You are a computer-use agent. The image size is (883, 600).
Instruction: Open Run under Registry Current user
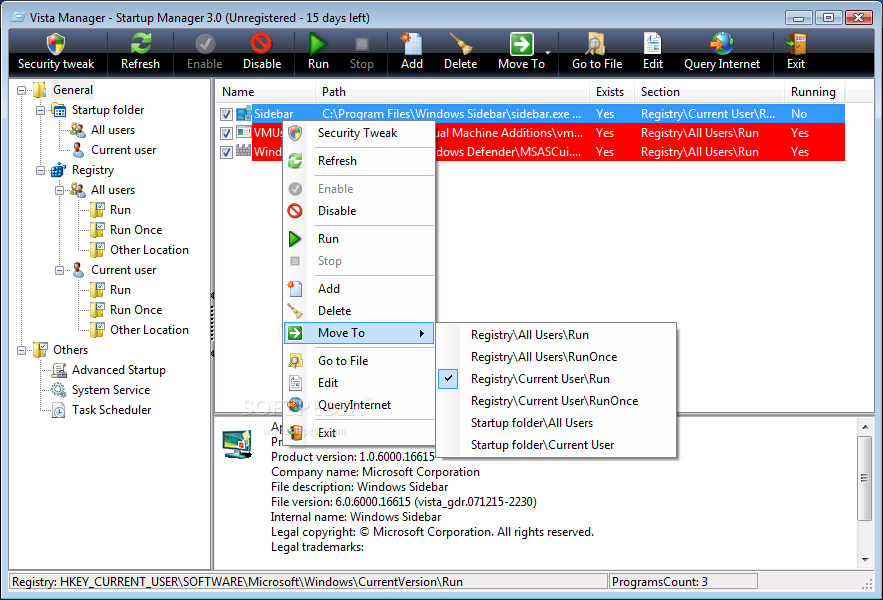121,290
